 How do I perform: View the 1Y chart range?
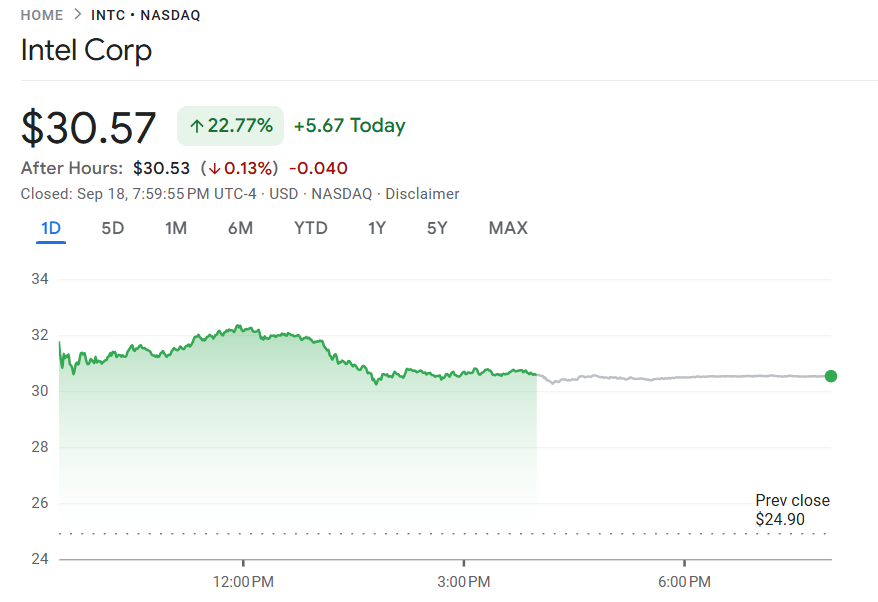377,228
